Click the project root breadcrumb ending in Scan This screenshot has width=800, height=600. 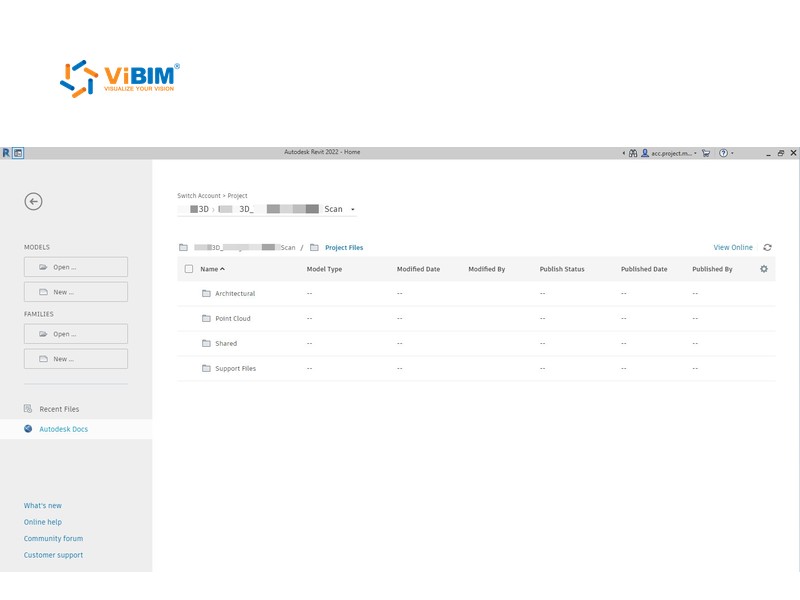(244, 247)
